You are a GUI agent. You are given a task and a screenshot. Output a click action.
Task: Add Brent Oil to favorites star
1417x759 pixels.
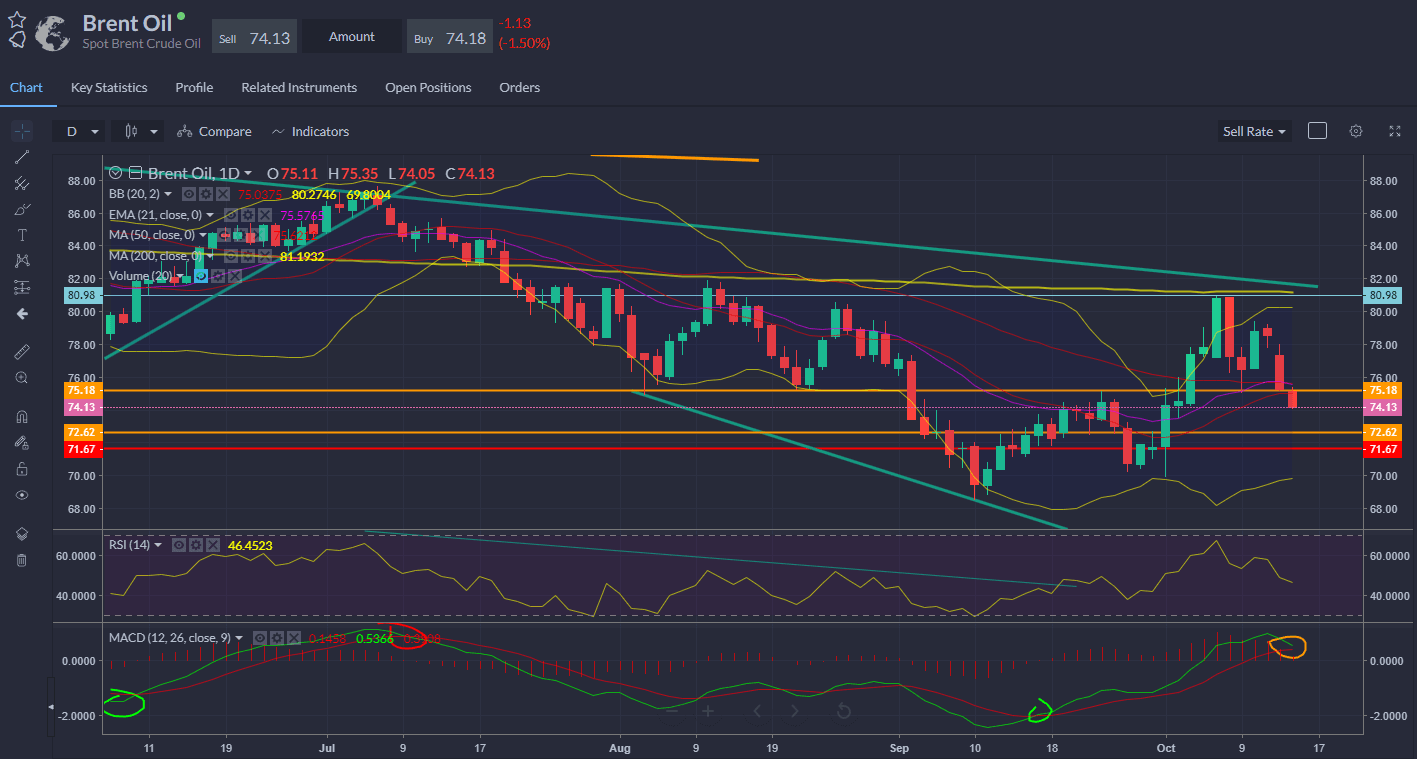tap(17, 19)
